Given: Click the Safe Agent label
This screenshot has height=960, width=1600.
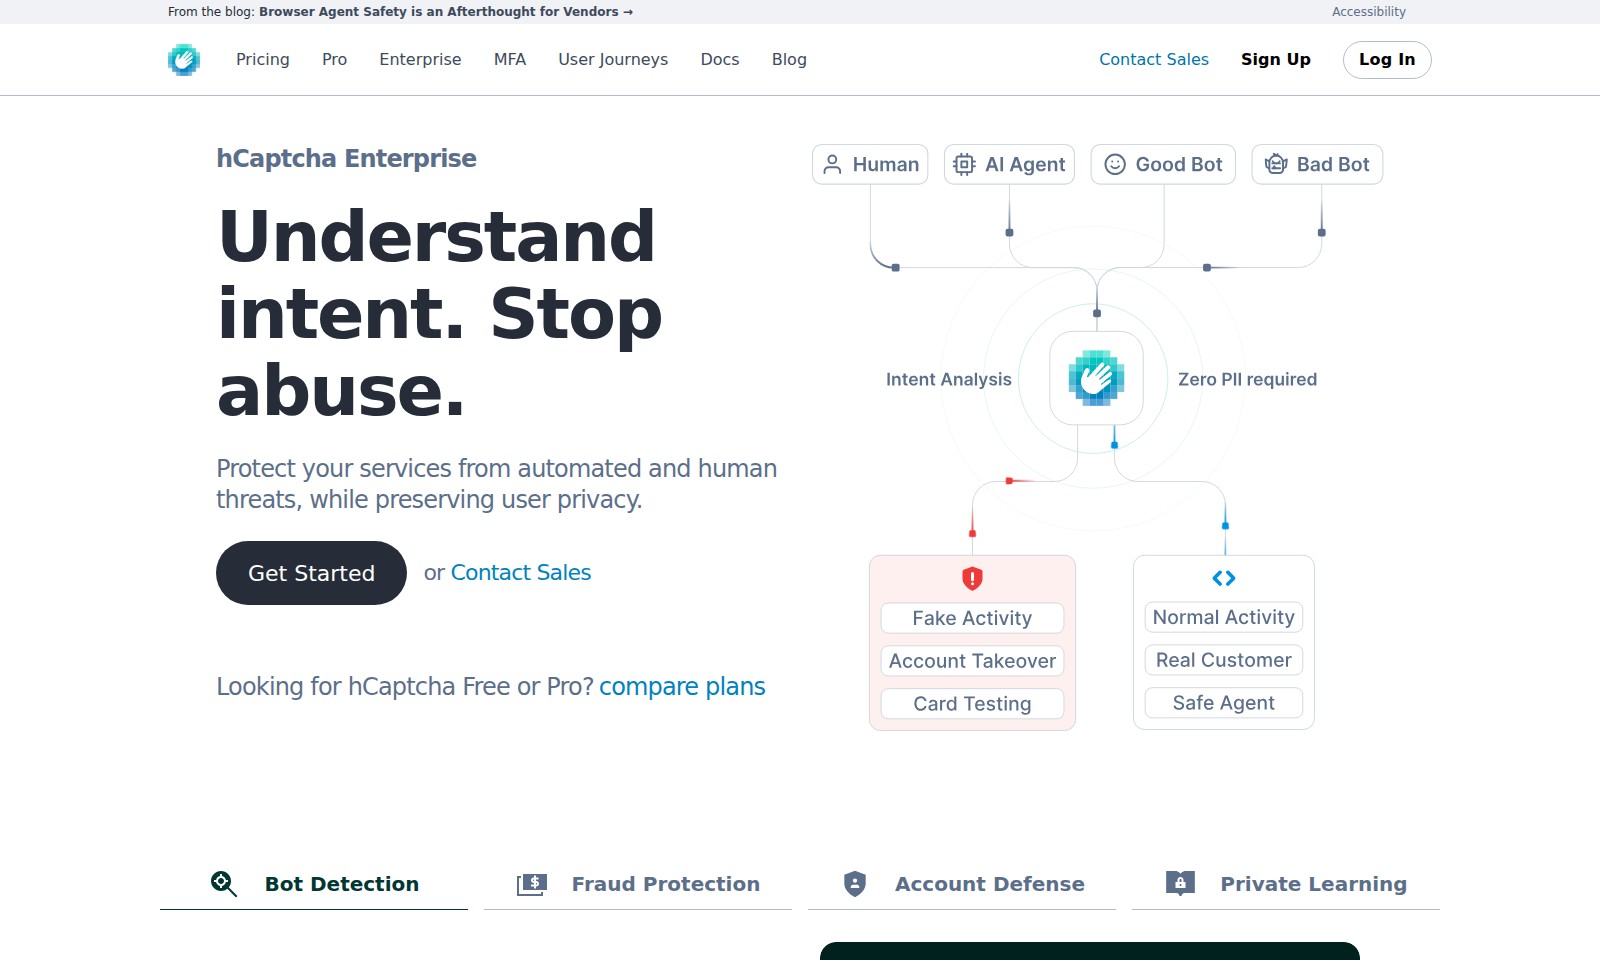Looking at the screenshot, I should coord(1224,703).
